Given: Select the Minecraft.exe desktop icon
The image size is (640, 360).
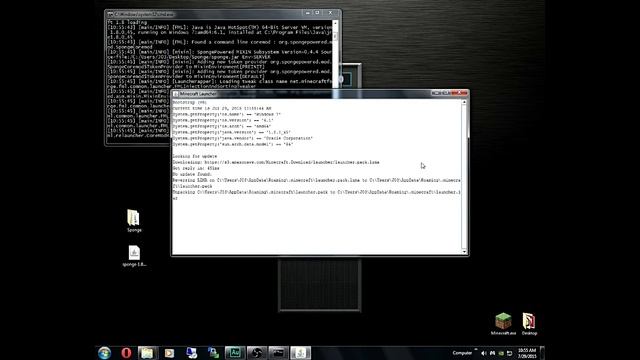Looking at the screenshot, I should 503,324.
